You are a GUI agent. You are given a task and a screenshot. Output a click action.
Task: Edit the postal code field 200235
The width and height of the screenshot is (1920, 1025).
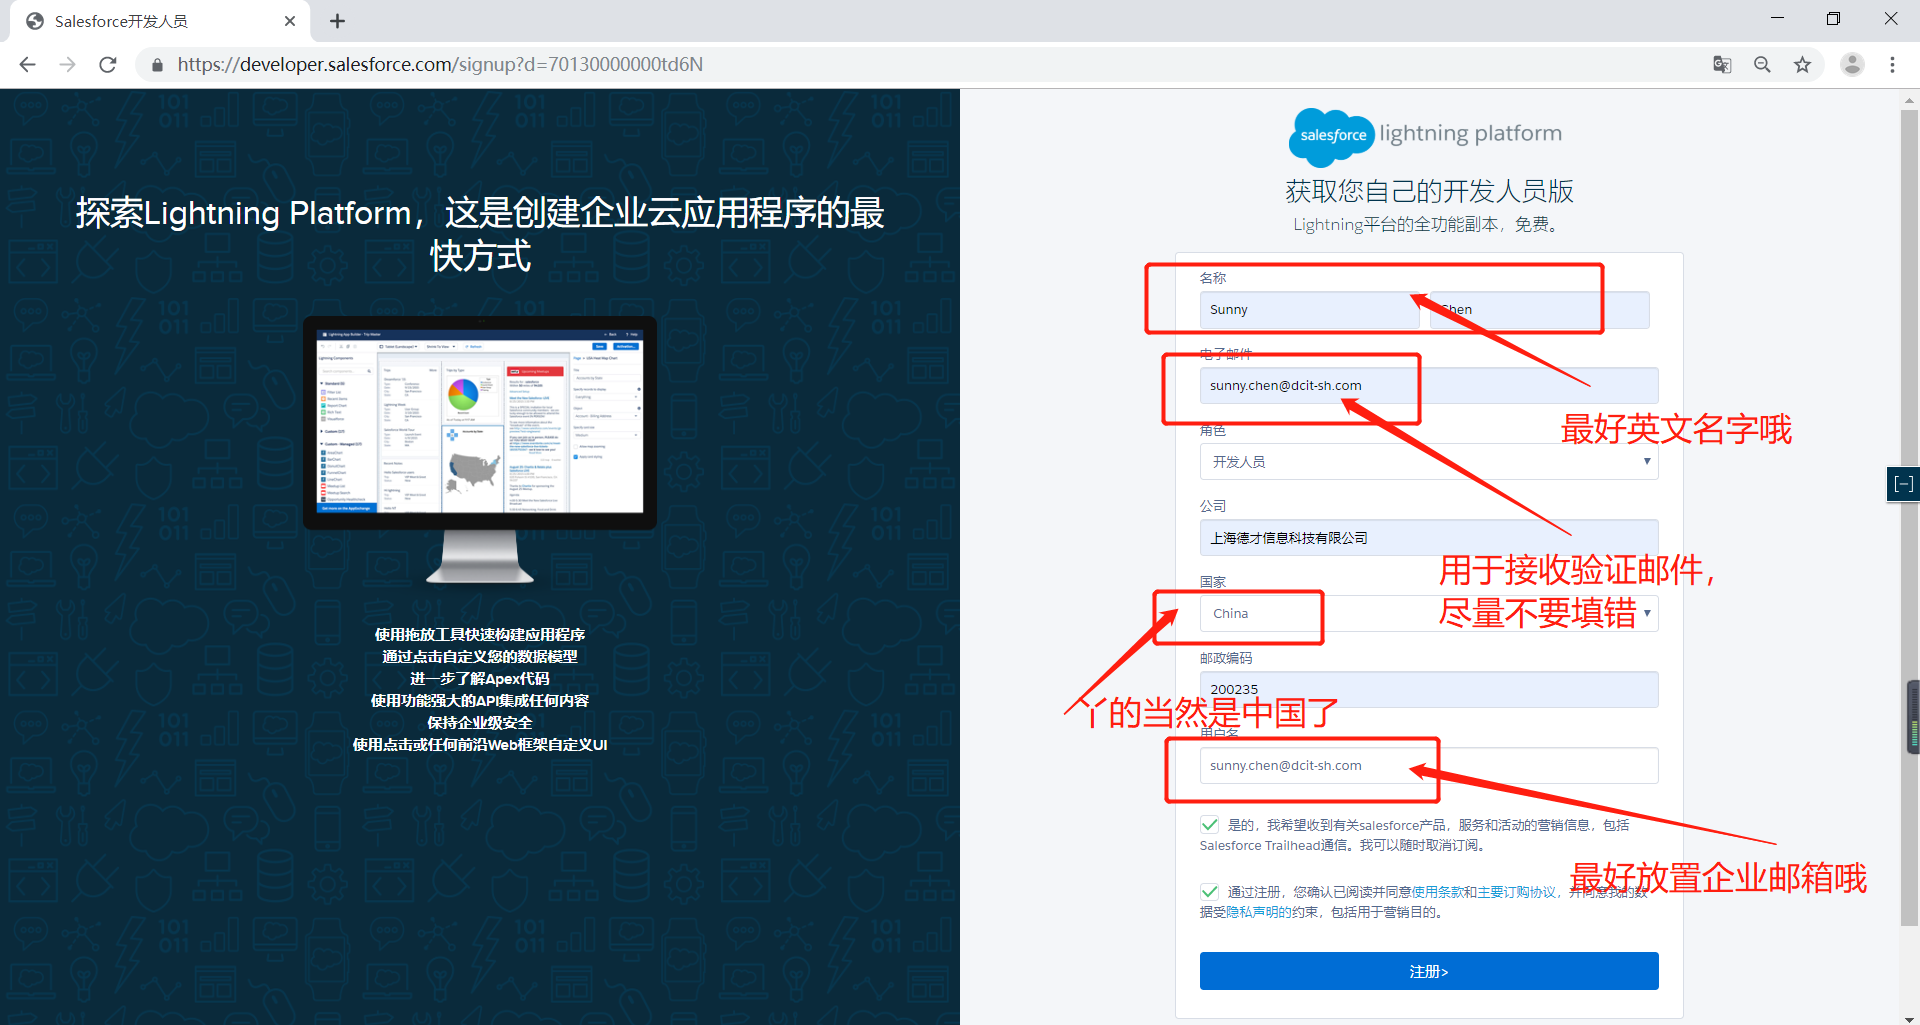coord(1429,690)
